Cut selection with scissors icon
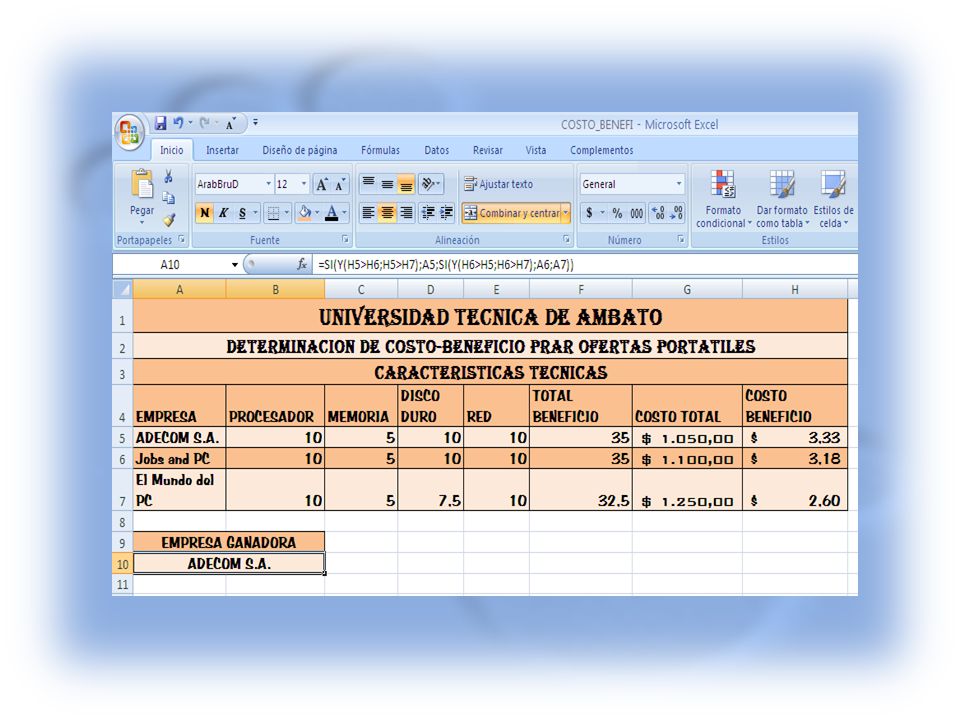The width and height of the screenshot is (960, 720). (168, 177)
